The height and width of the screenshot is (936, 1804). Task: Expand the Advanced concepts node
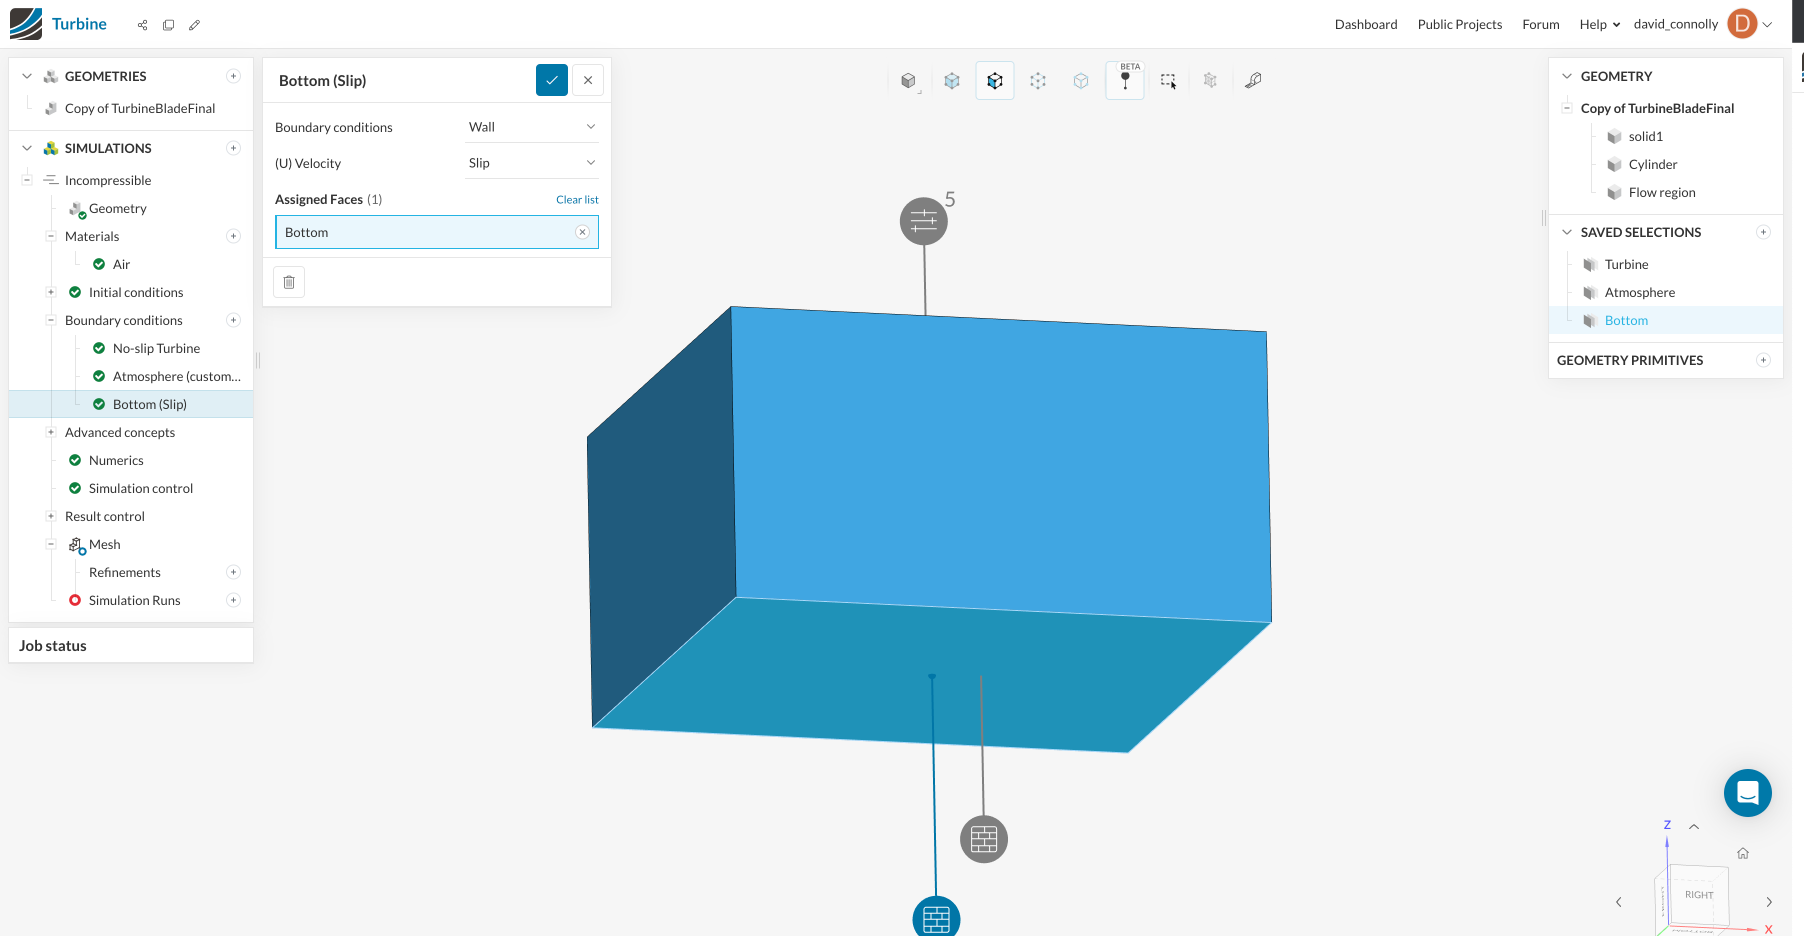51,432
